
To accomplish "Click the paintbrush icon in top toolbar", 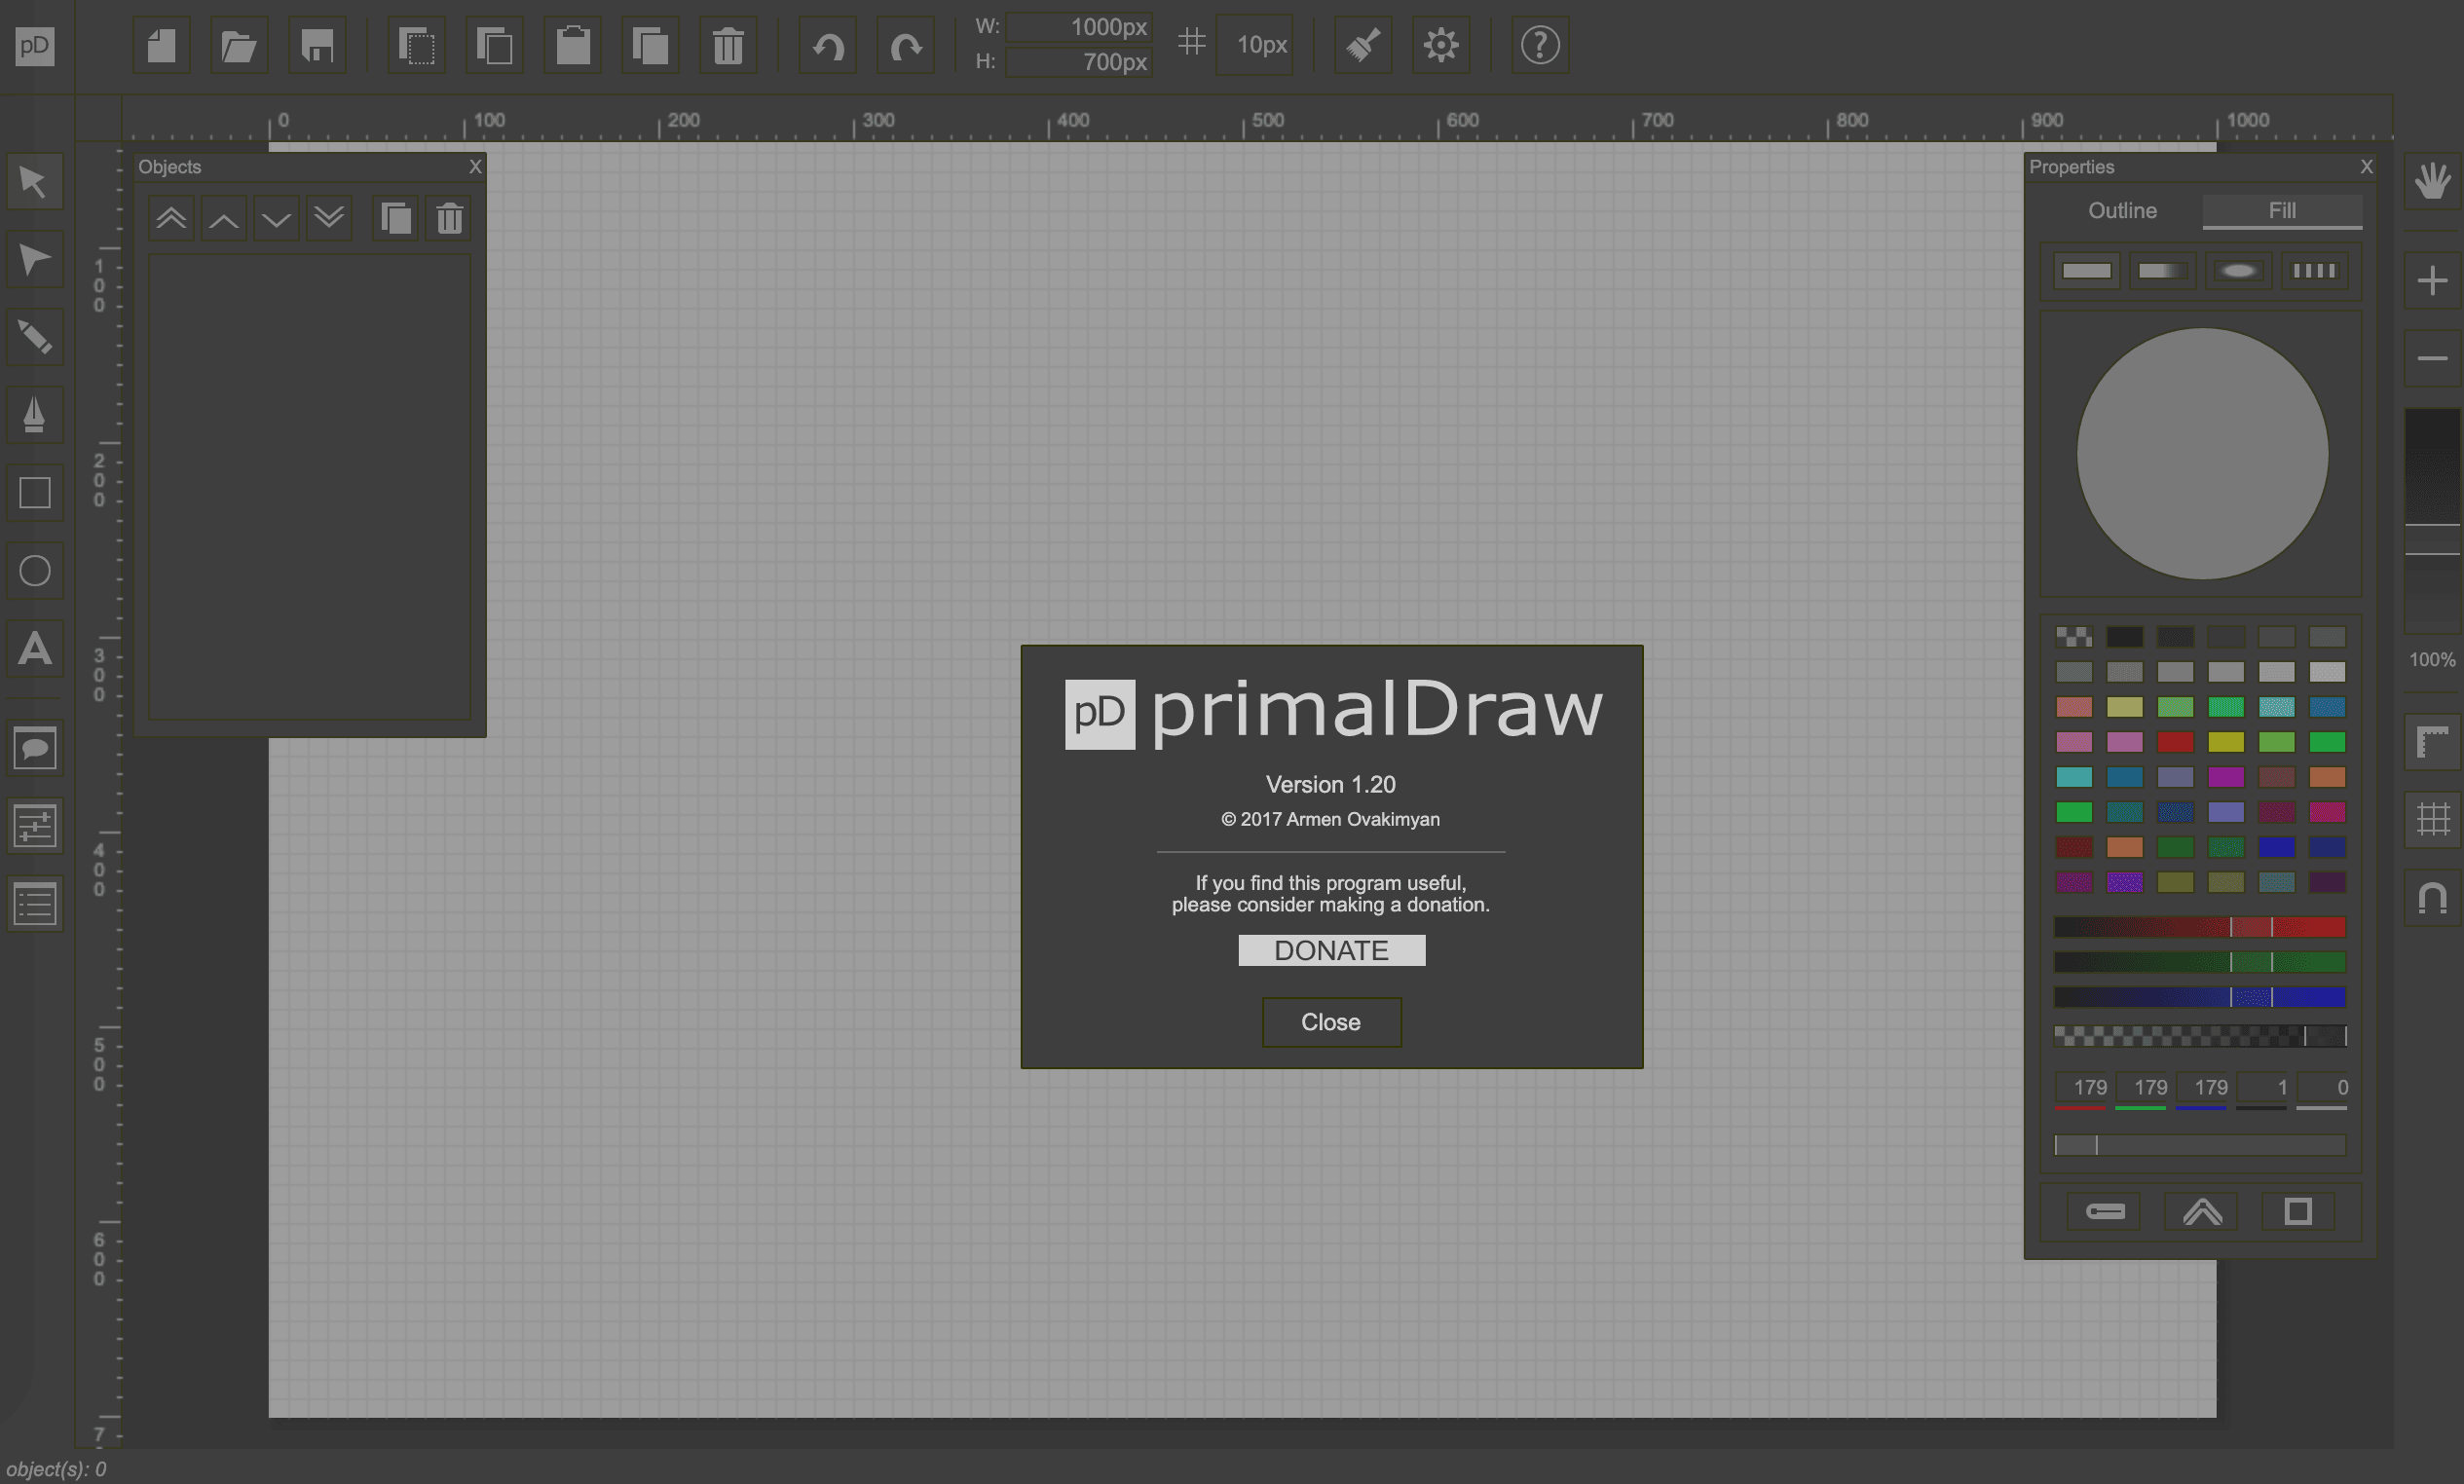I will 1363,45.
